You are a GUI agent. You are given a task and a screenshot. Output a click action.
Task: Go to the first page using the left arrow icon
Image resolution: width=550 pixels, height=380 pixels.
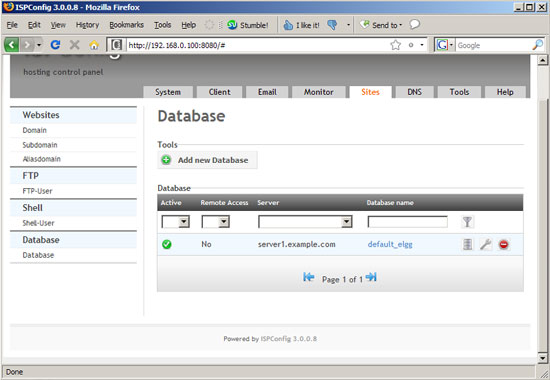point(309,277)
